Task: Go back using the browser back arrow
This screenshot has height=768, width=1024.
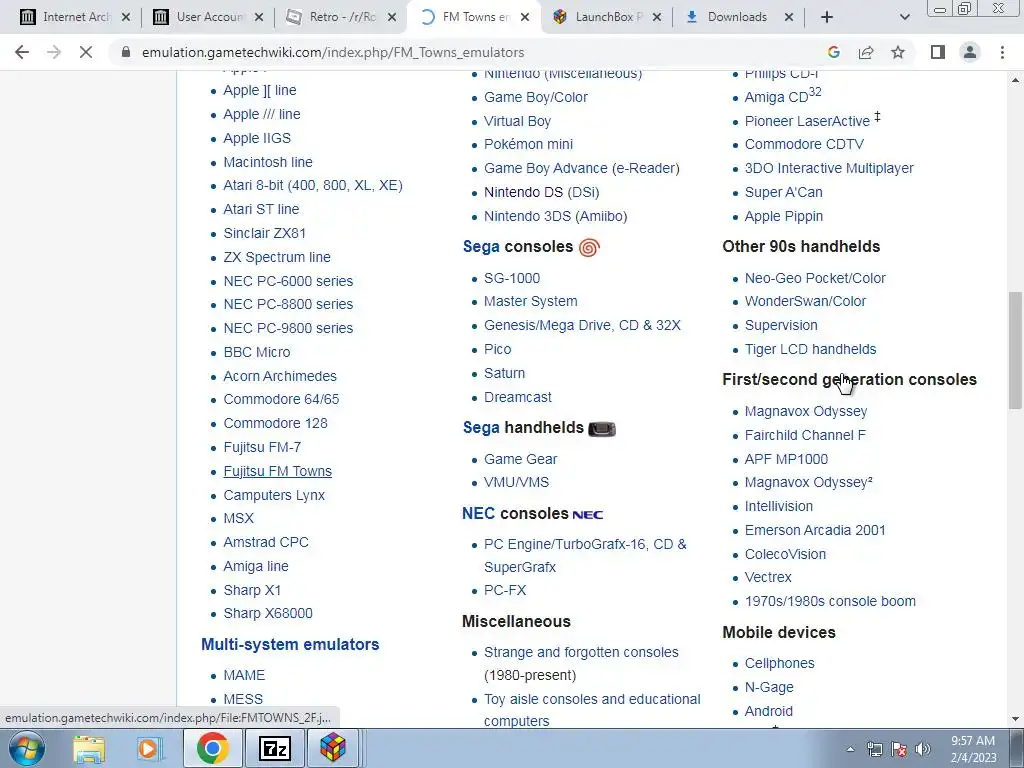Action: point(22,52)
